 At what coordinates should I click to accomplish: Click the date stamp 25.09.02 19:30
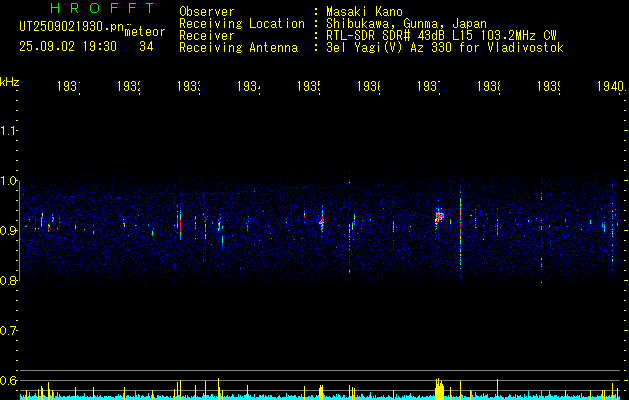point(68,47)
